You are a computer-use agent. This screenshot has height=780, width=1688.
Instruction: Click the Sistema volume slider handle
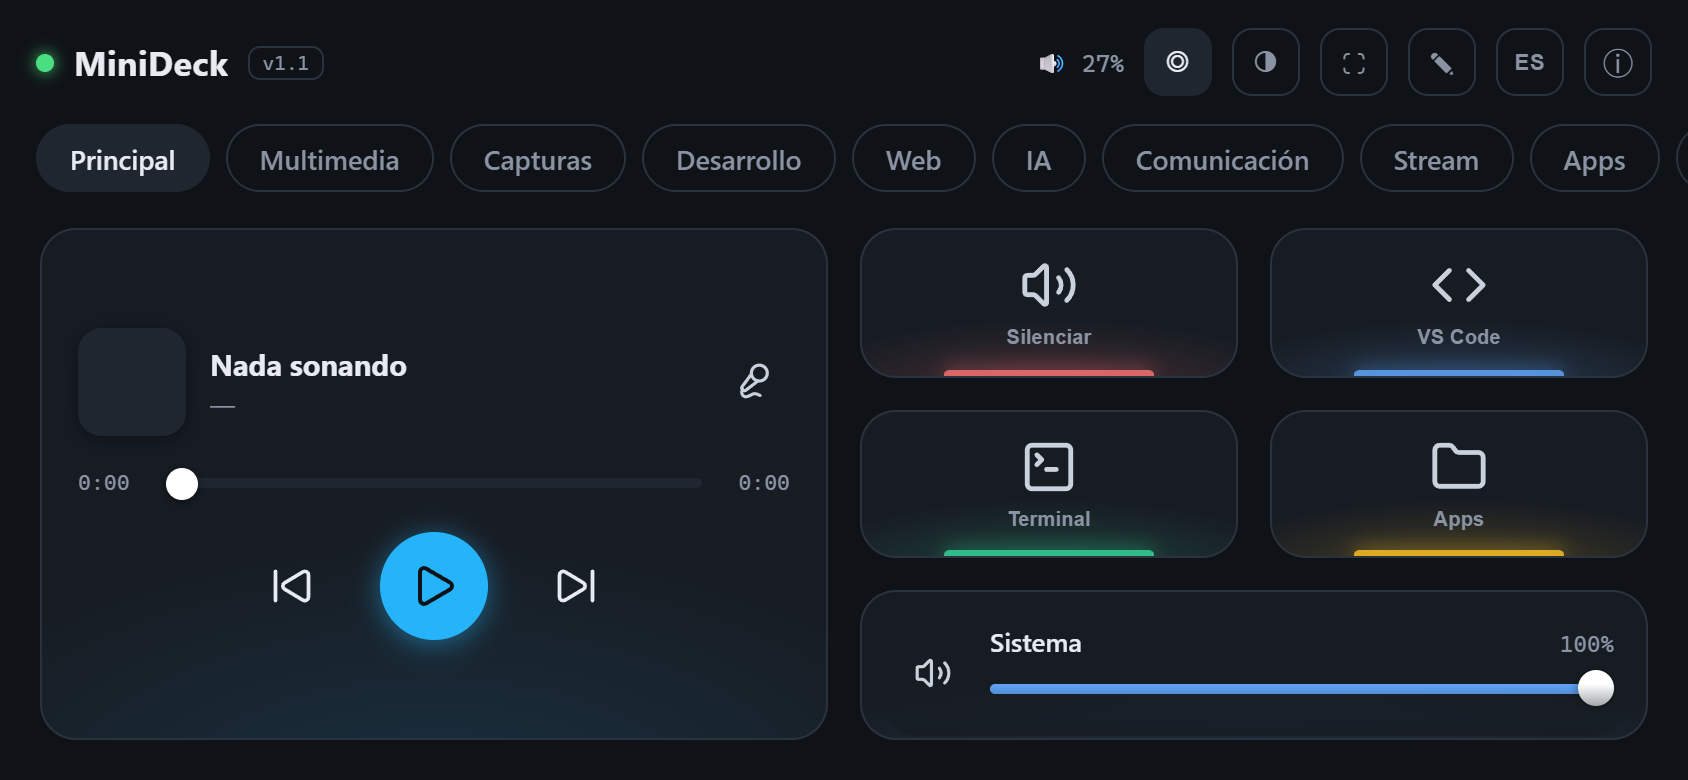[1596, 688]
